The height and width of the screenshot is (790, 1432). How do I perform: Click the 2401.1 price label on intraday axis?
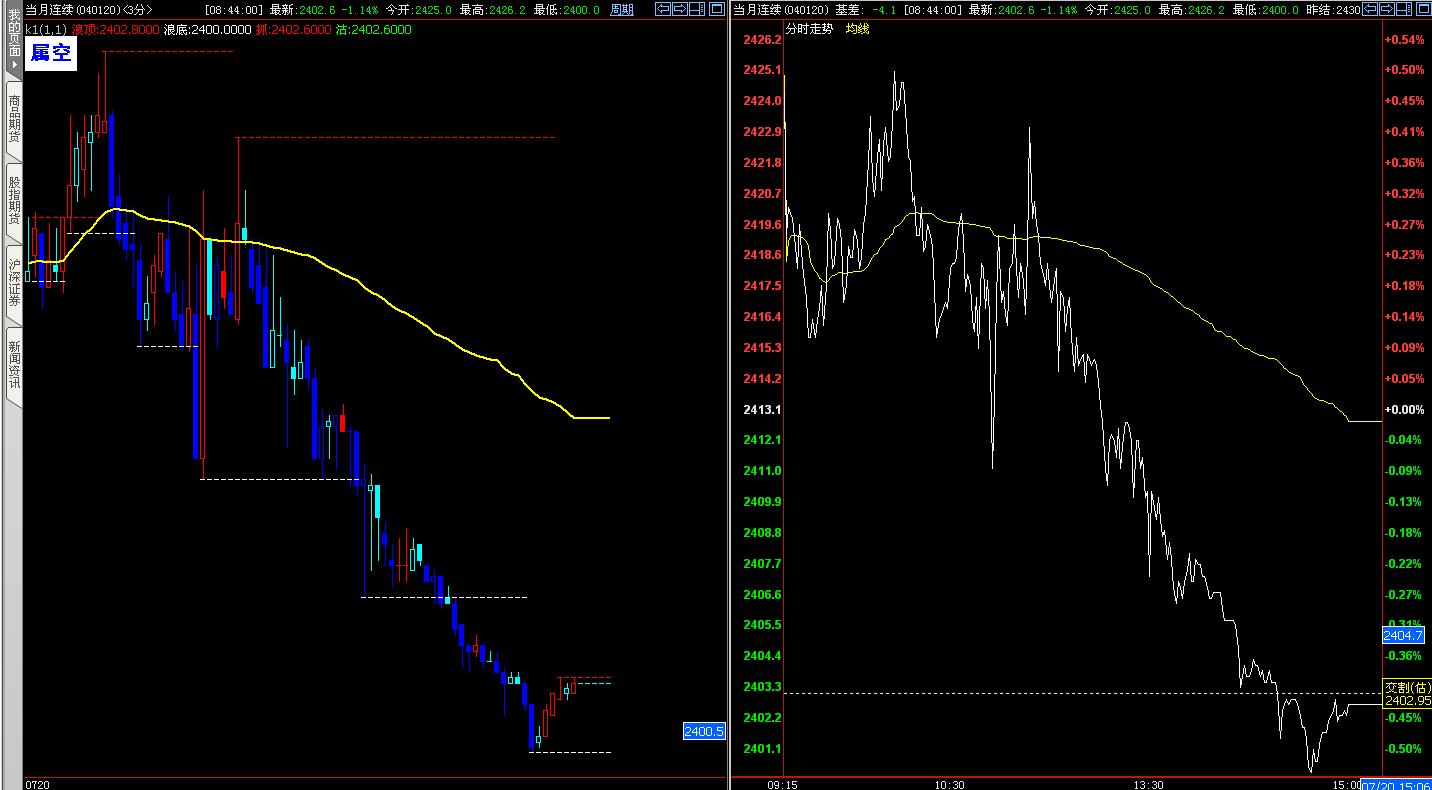(763, 749)
